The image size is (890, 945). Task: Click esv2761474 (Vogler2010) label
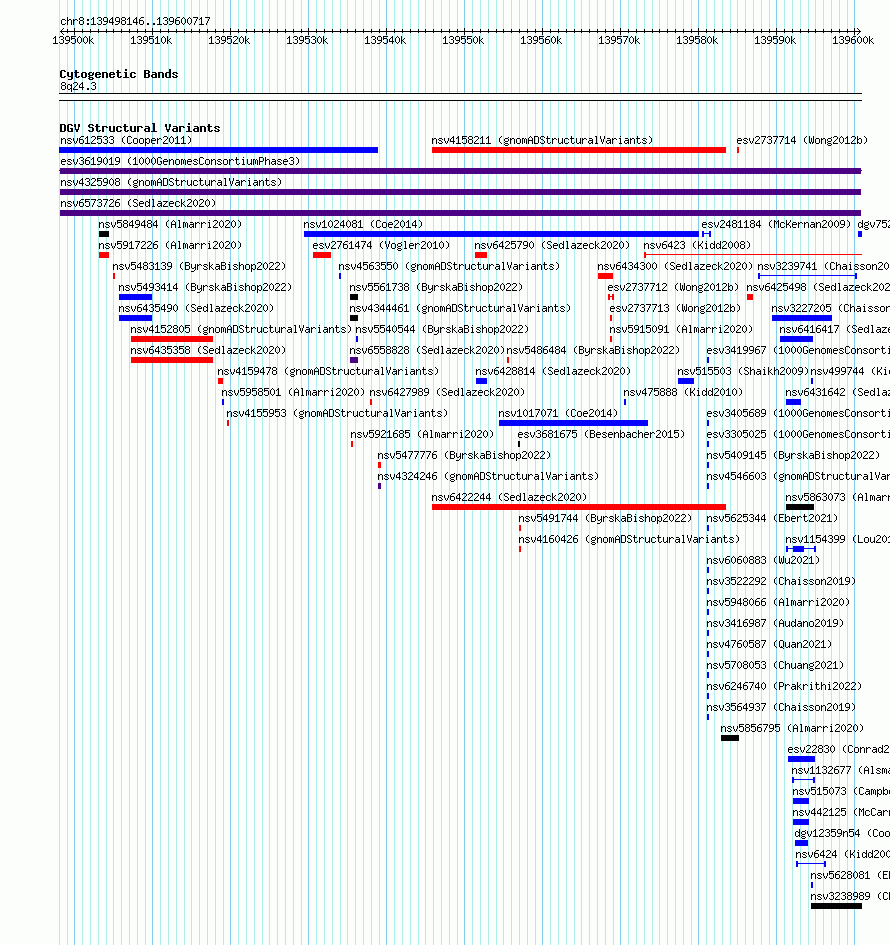pyautogui.click(x=381, y=245)
